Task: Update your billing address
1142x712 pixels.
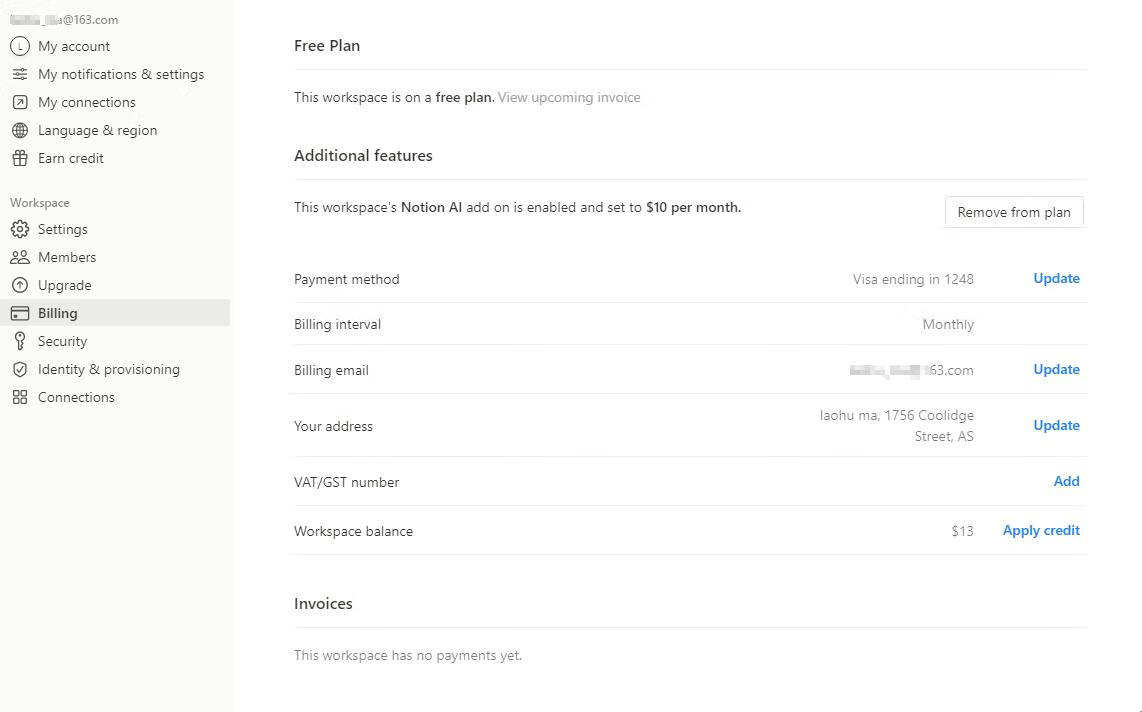Action: coord(1056,425)
